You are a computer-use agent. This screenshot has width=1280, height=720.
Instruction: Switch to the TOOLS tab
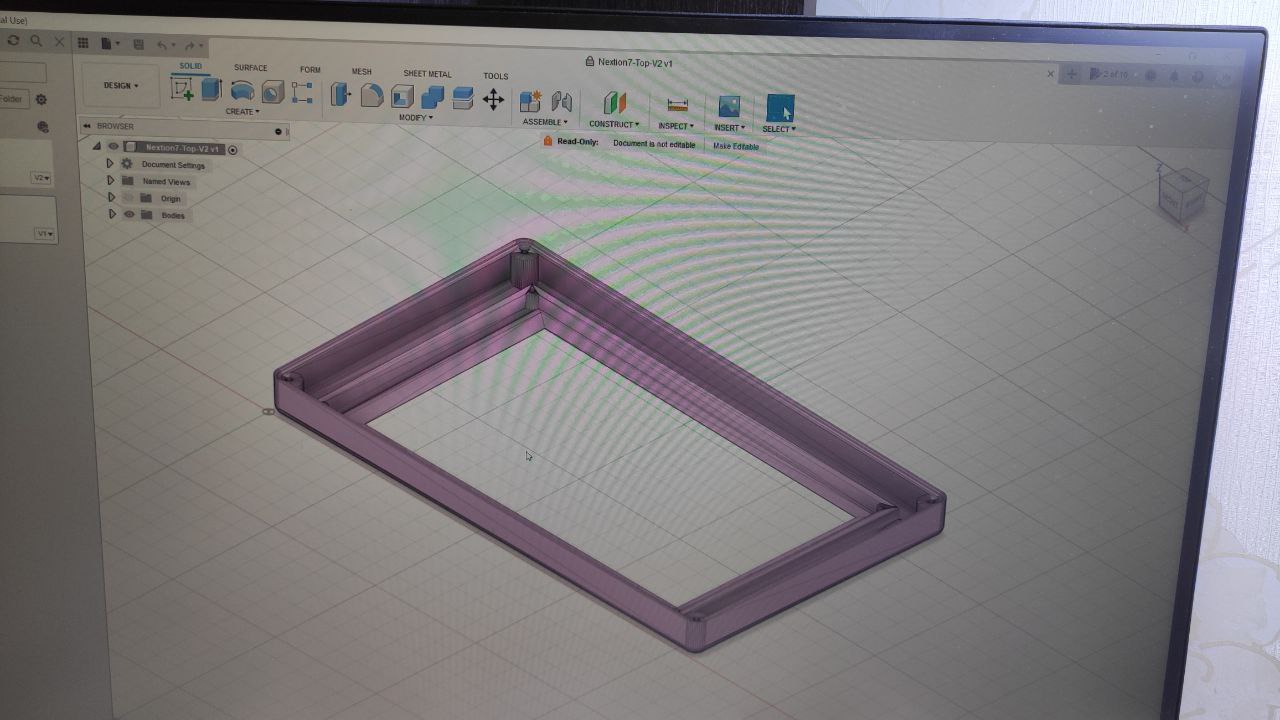pyautogui.click(x=495, y=76)
